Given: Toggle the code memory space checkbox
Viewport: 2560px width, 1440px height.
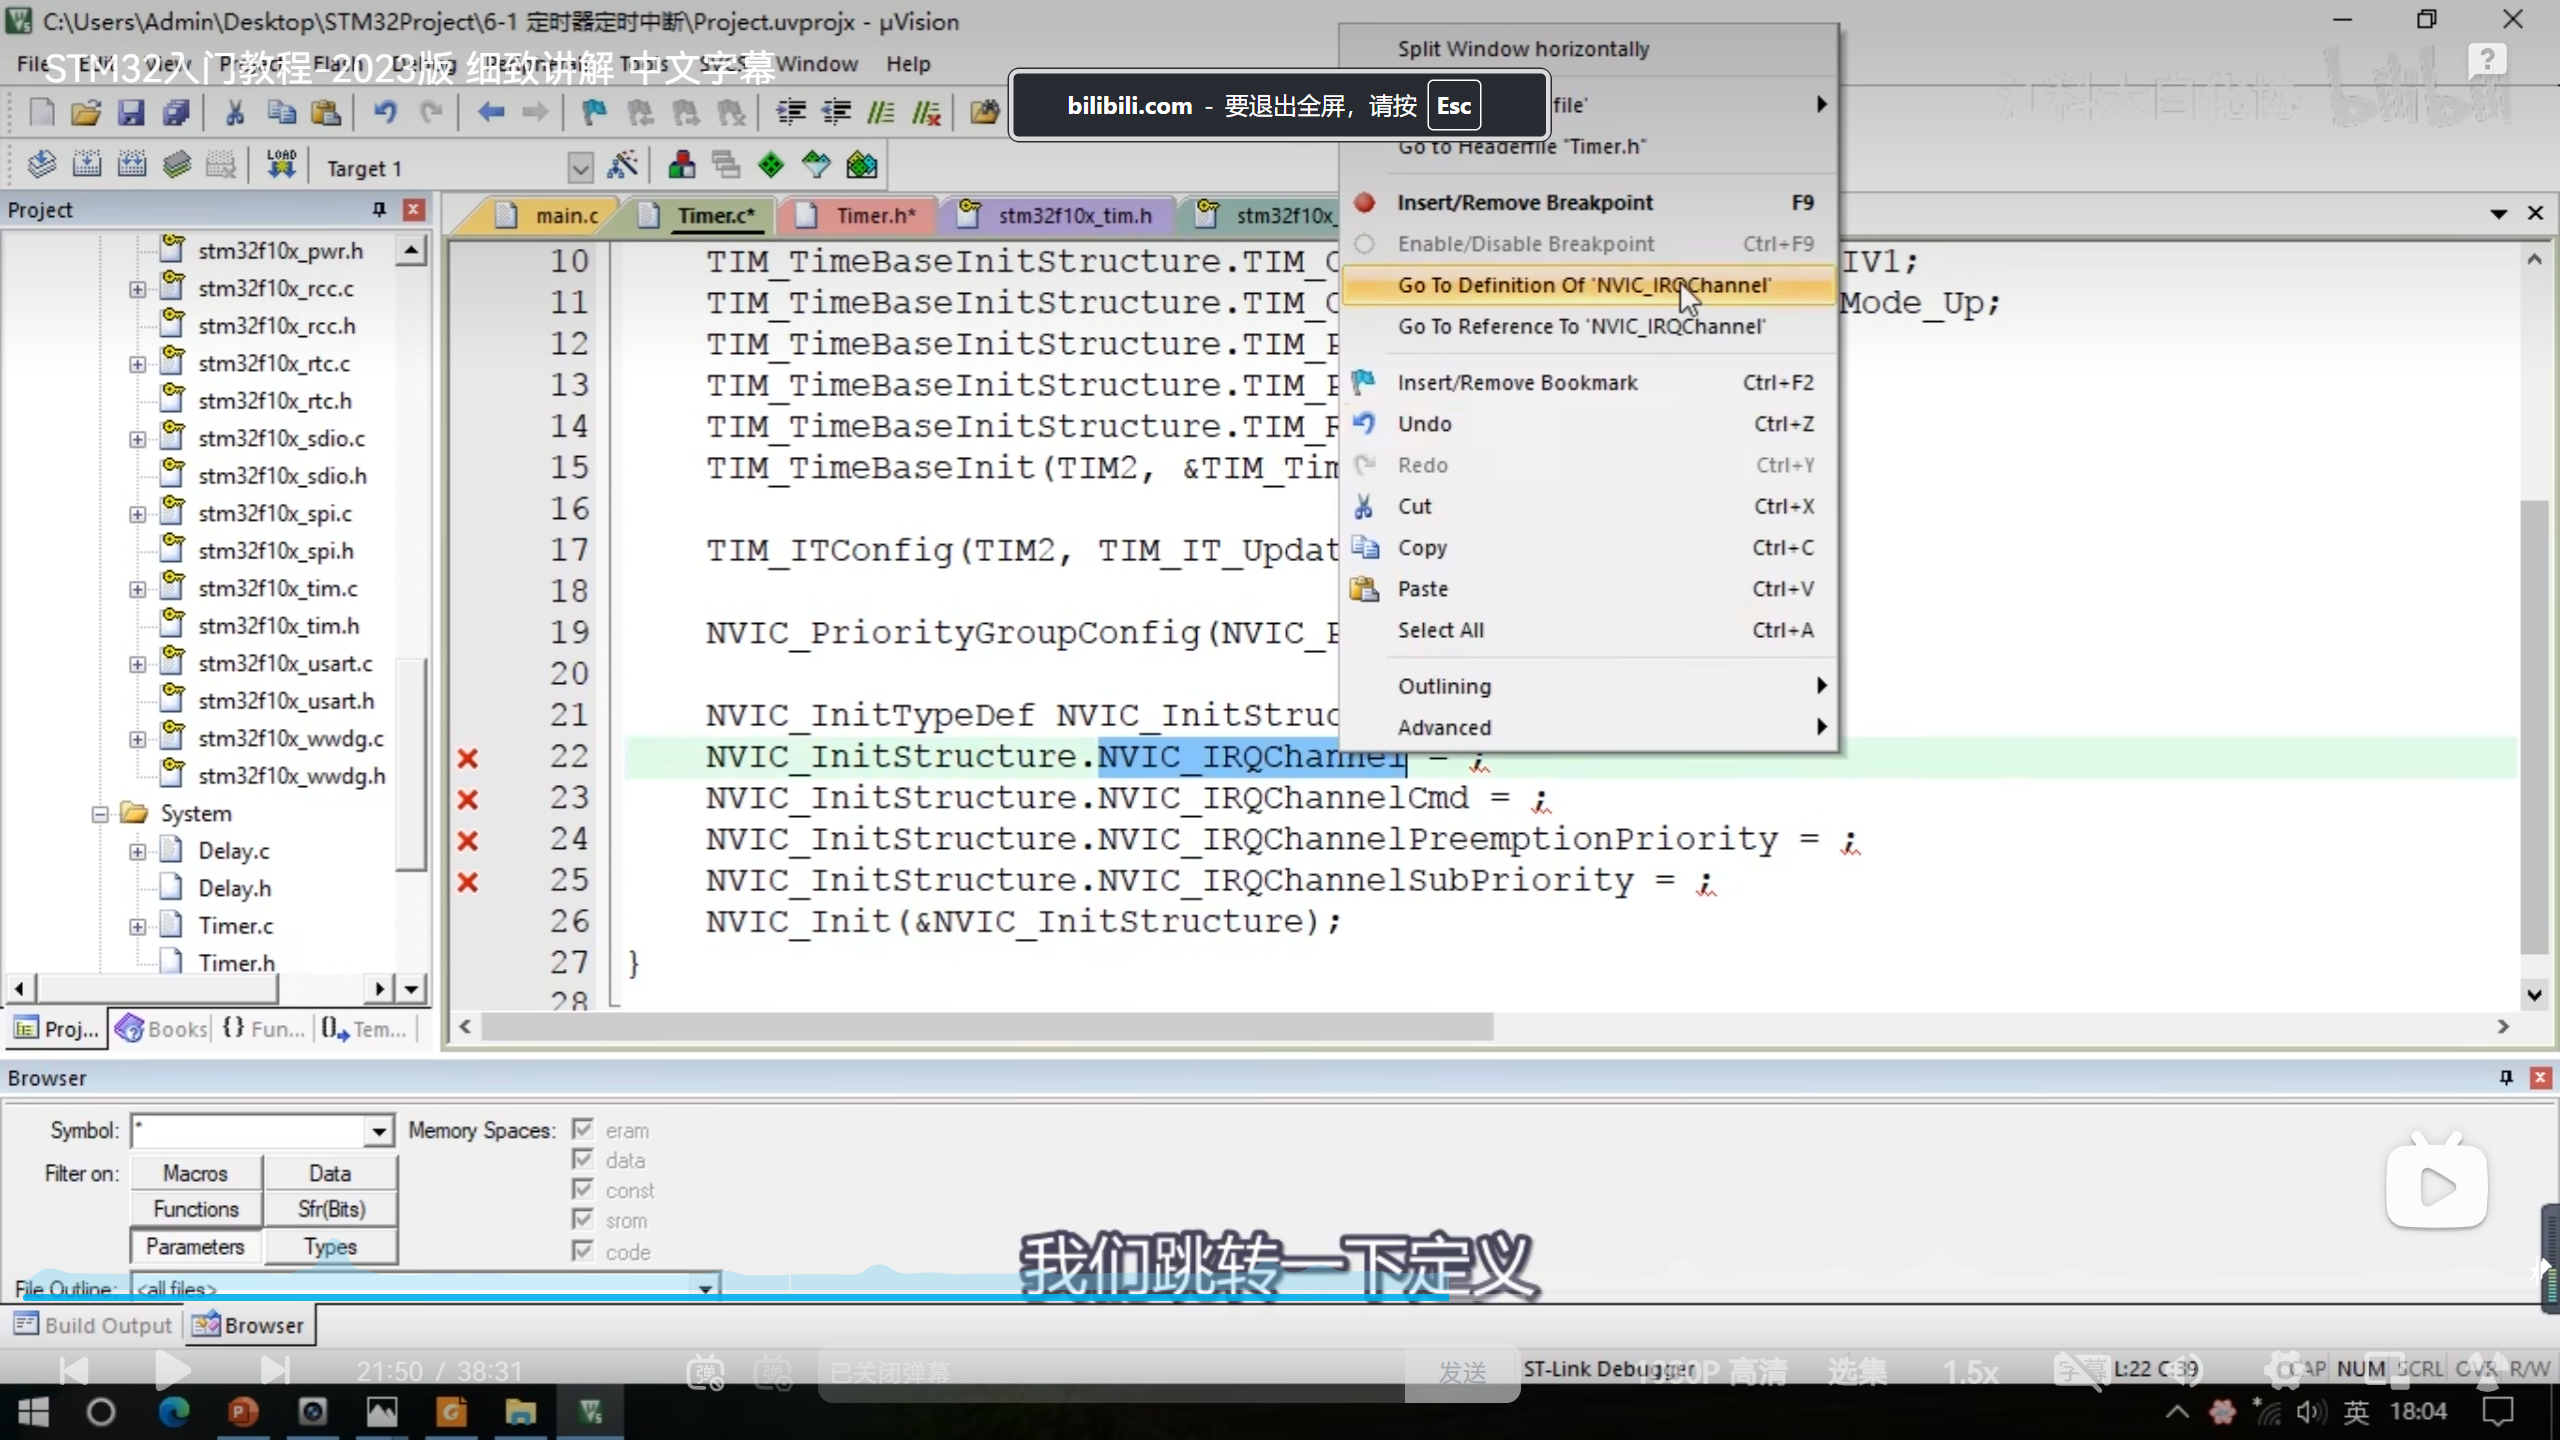Looking at the screenshot, I should tap(583, 1251).
